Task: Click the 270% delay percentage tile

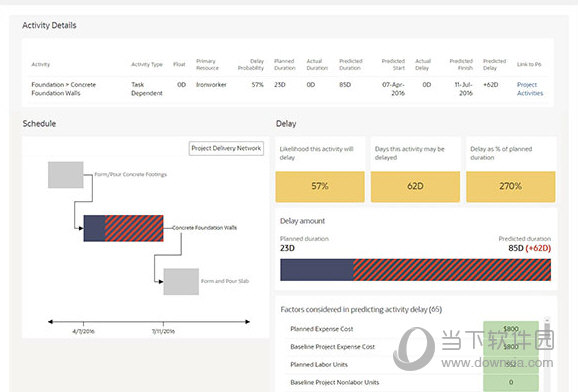Action: click(x=511, y=186)
